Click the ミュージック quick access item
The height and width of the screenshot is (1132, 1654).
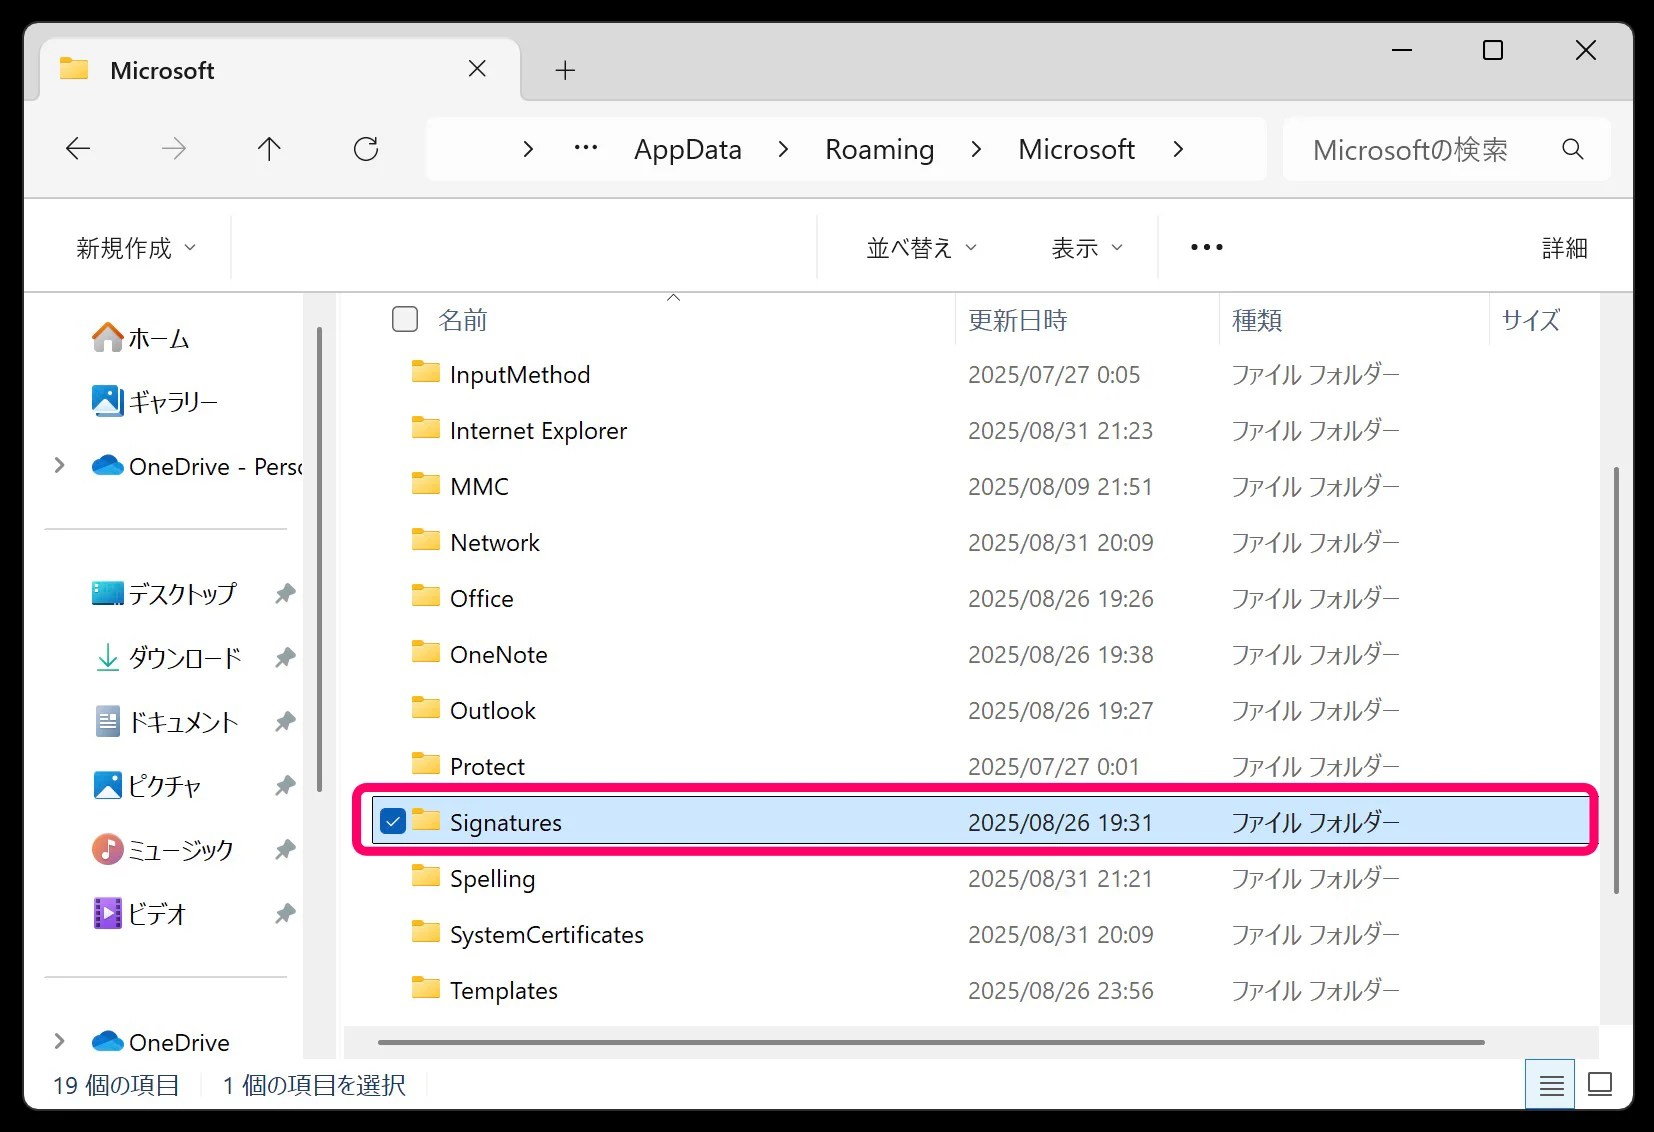[x=163, y=850]
